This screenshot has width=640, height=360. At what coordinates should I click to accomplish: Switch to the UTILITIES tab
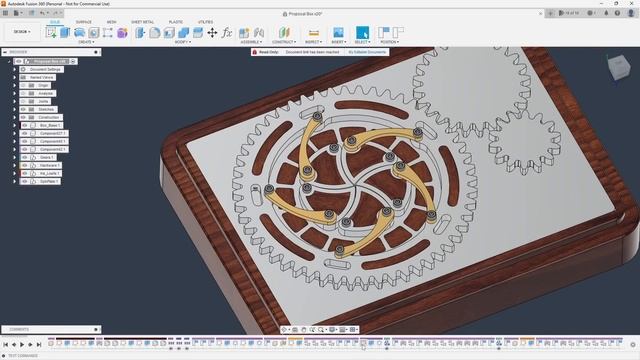coord(205,22)
